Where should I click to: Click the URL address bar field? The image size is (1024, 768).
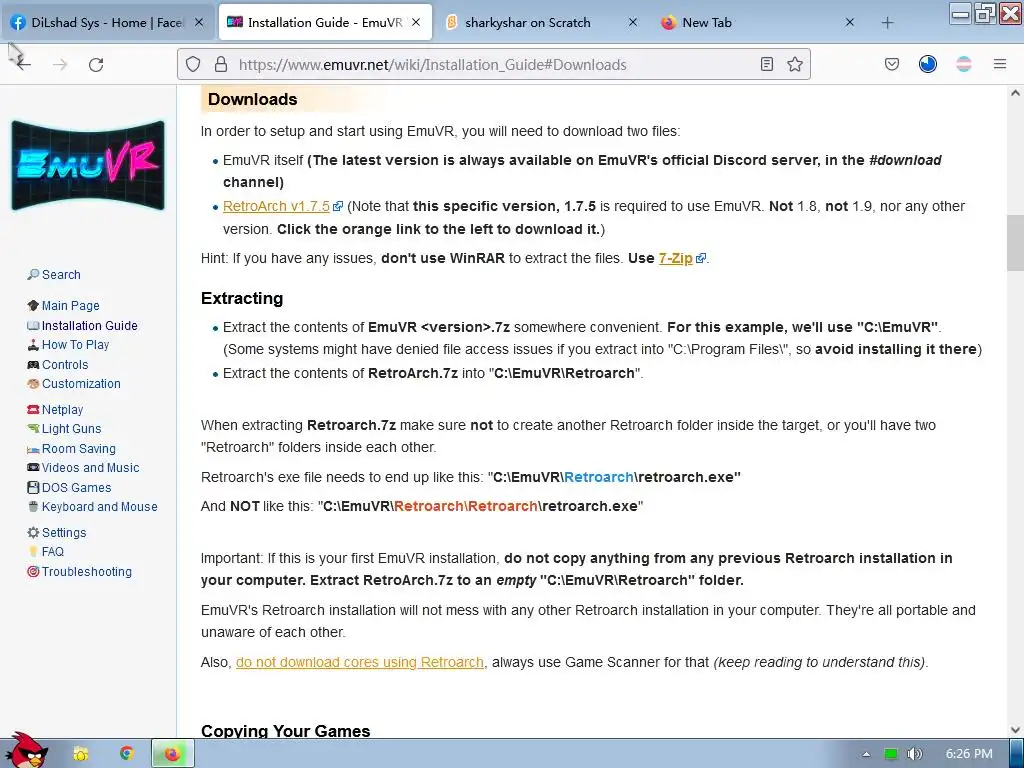(x=493, y=64)
